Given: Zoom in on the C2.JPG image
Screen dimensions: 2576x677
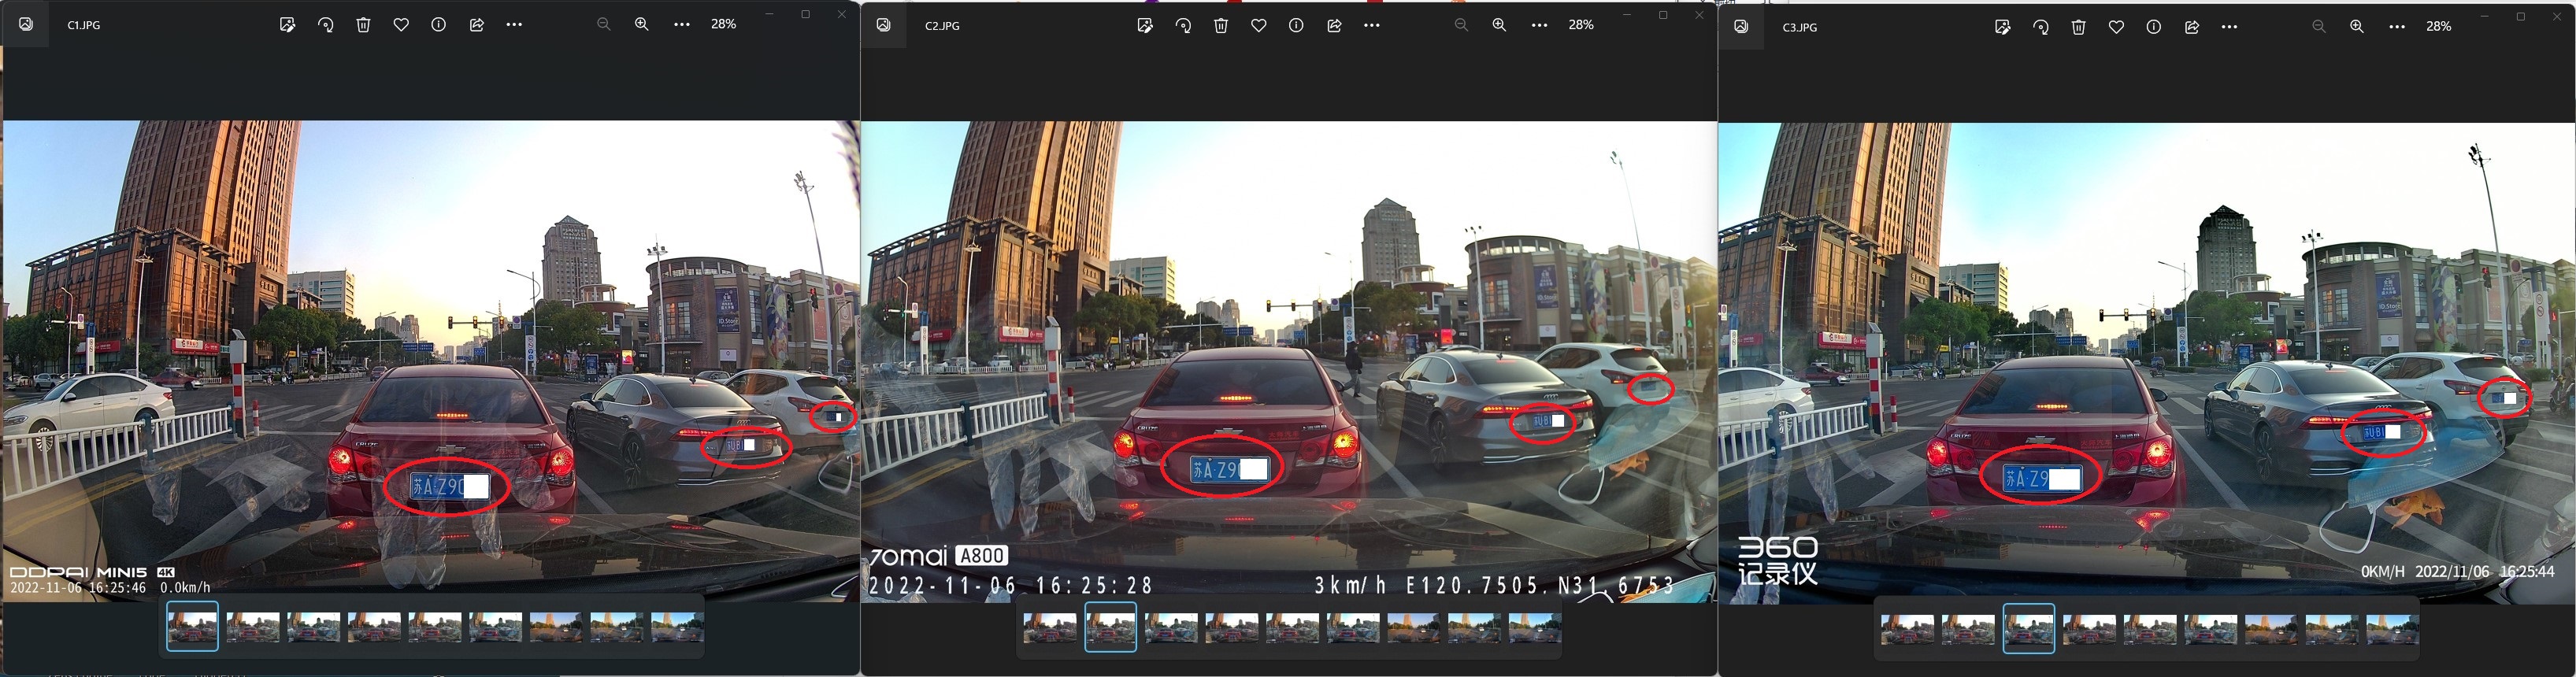Looking at the screenshot, I should point(1499,24).
